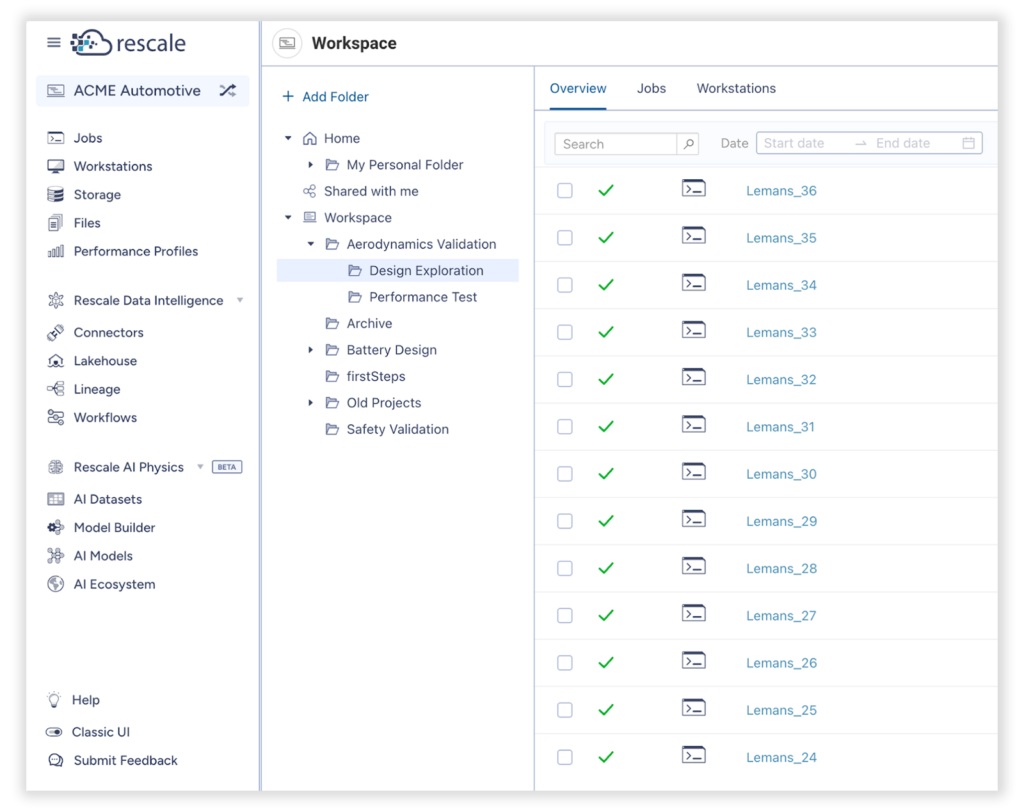This screenshot has width=1024, height=812.
Task: Open Storage from the sidebar
Action: [x=96, y=195]
